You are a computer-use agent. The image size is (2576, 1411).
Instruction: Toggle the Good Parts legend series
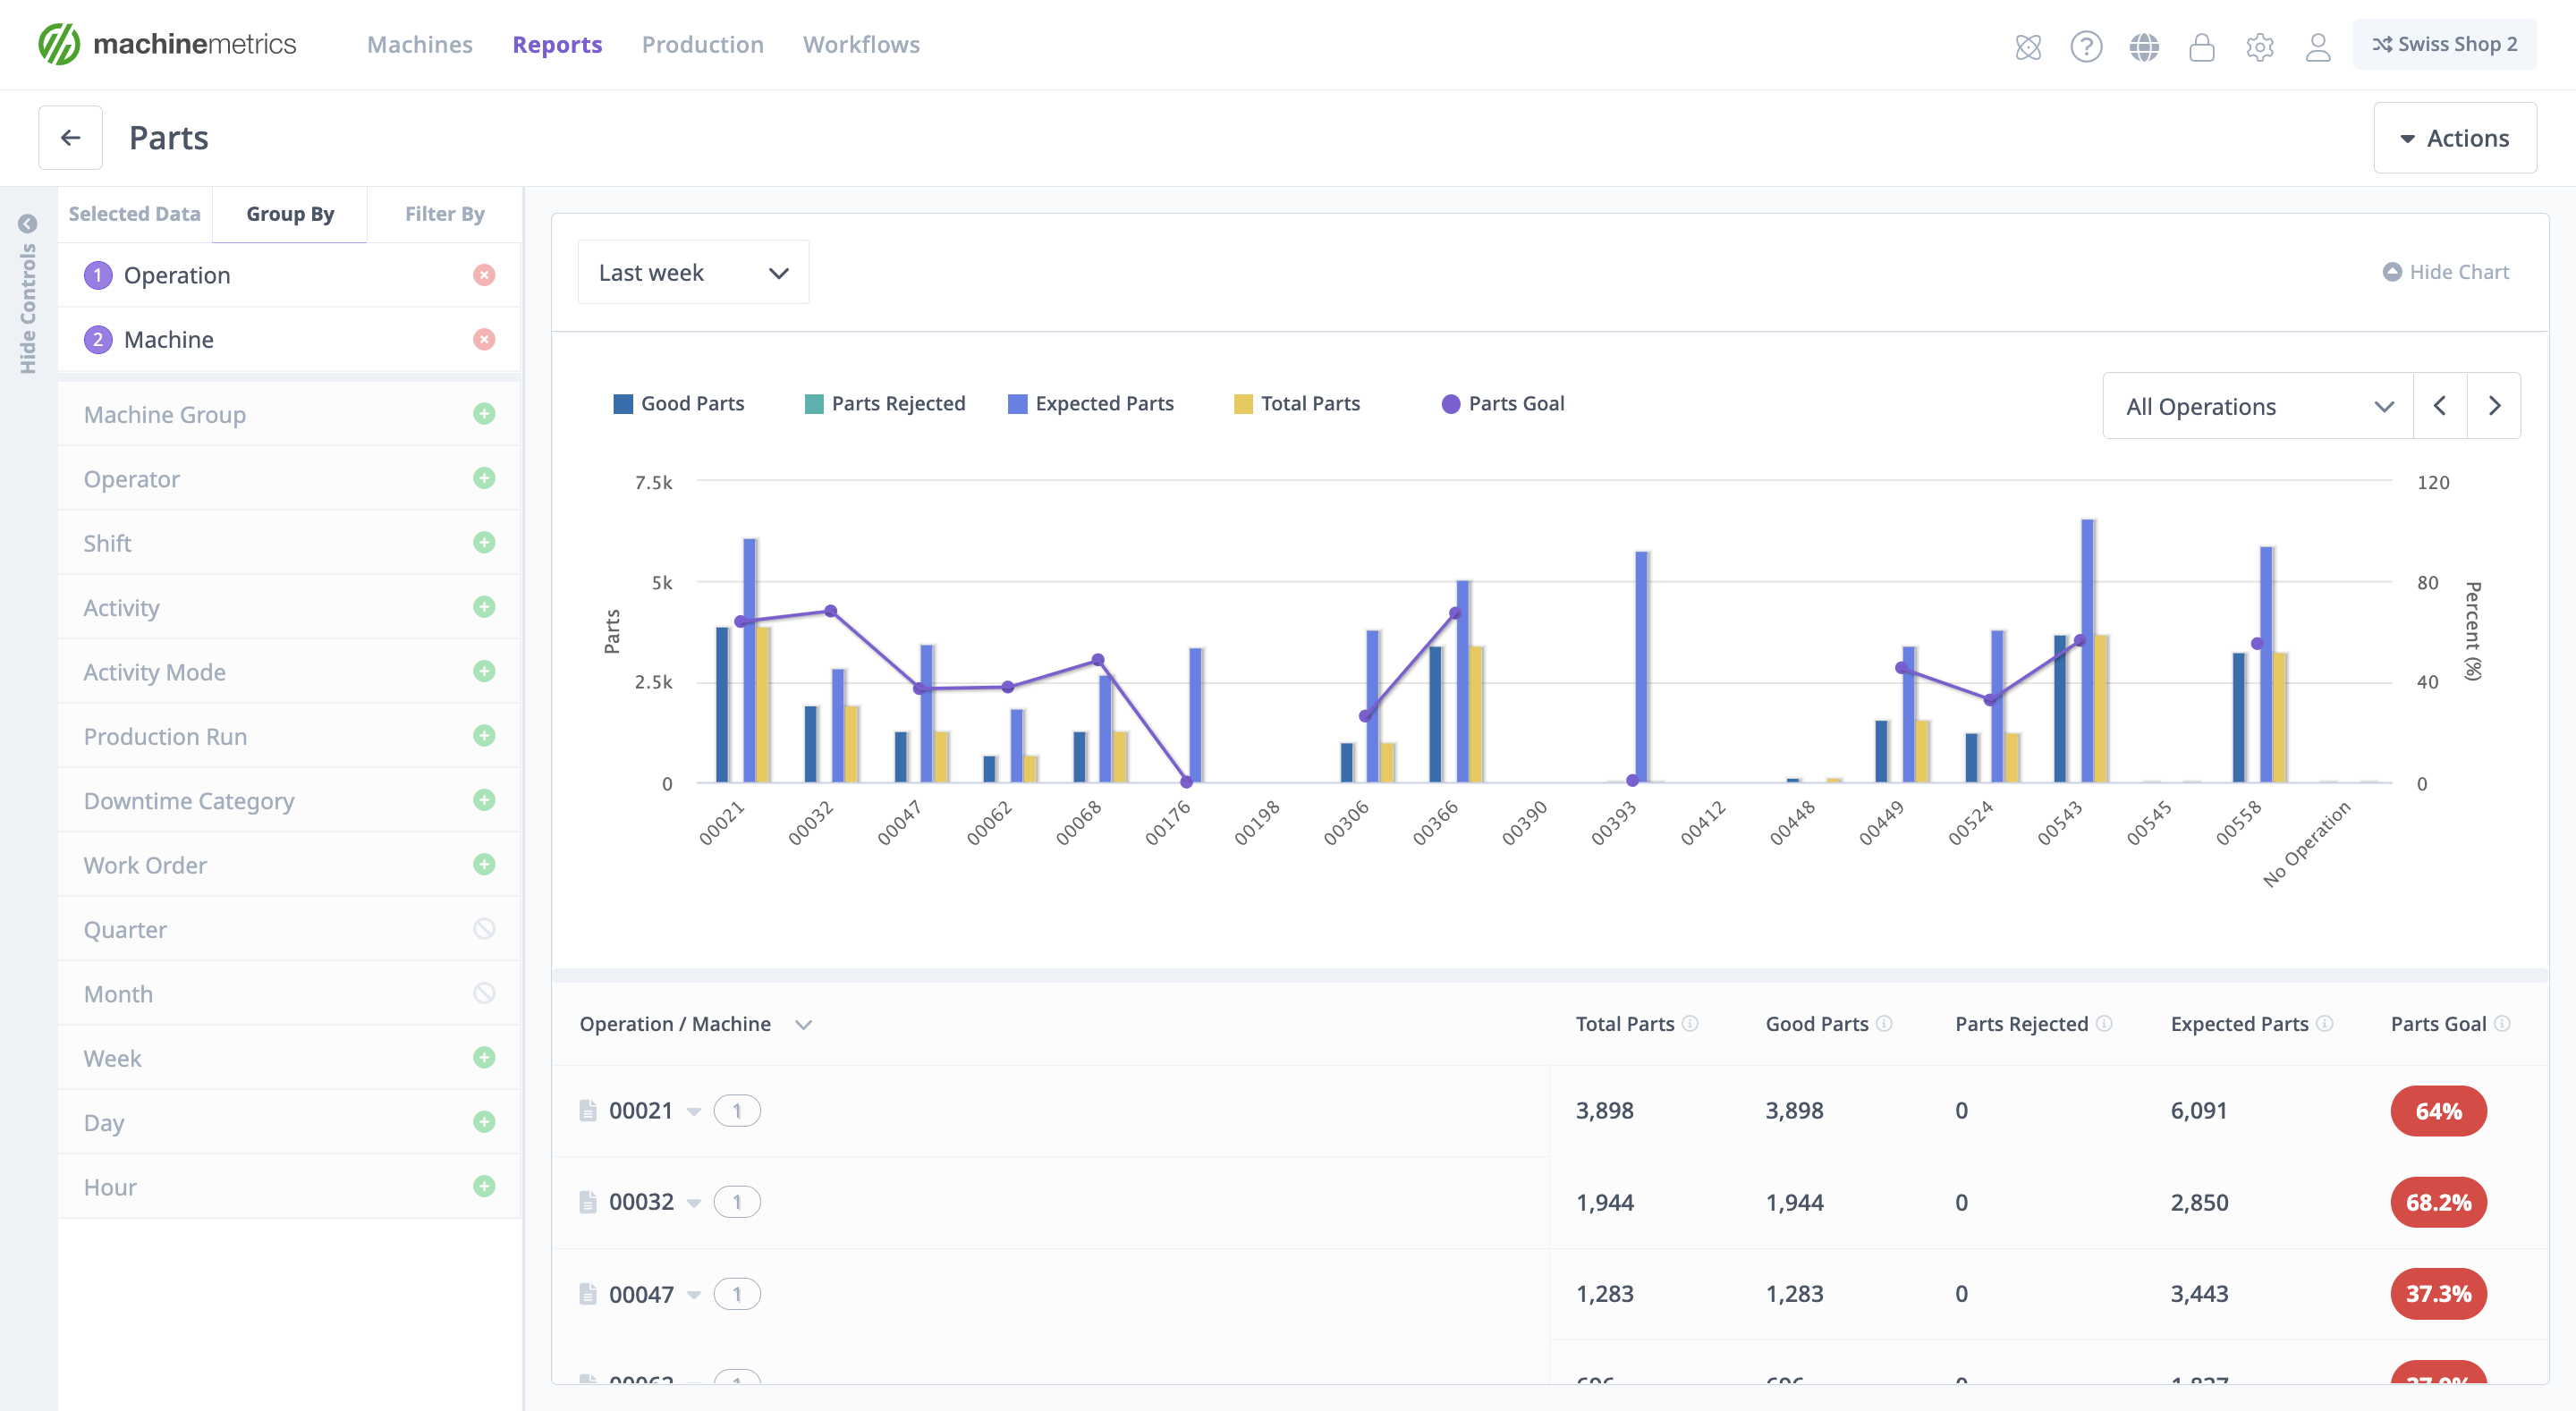679,403
